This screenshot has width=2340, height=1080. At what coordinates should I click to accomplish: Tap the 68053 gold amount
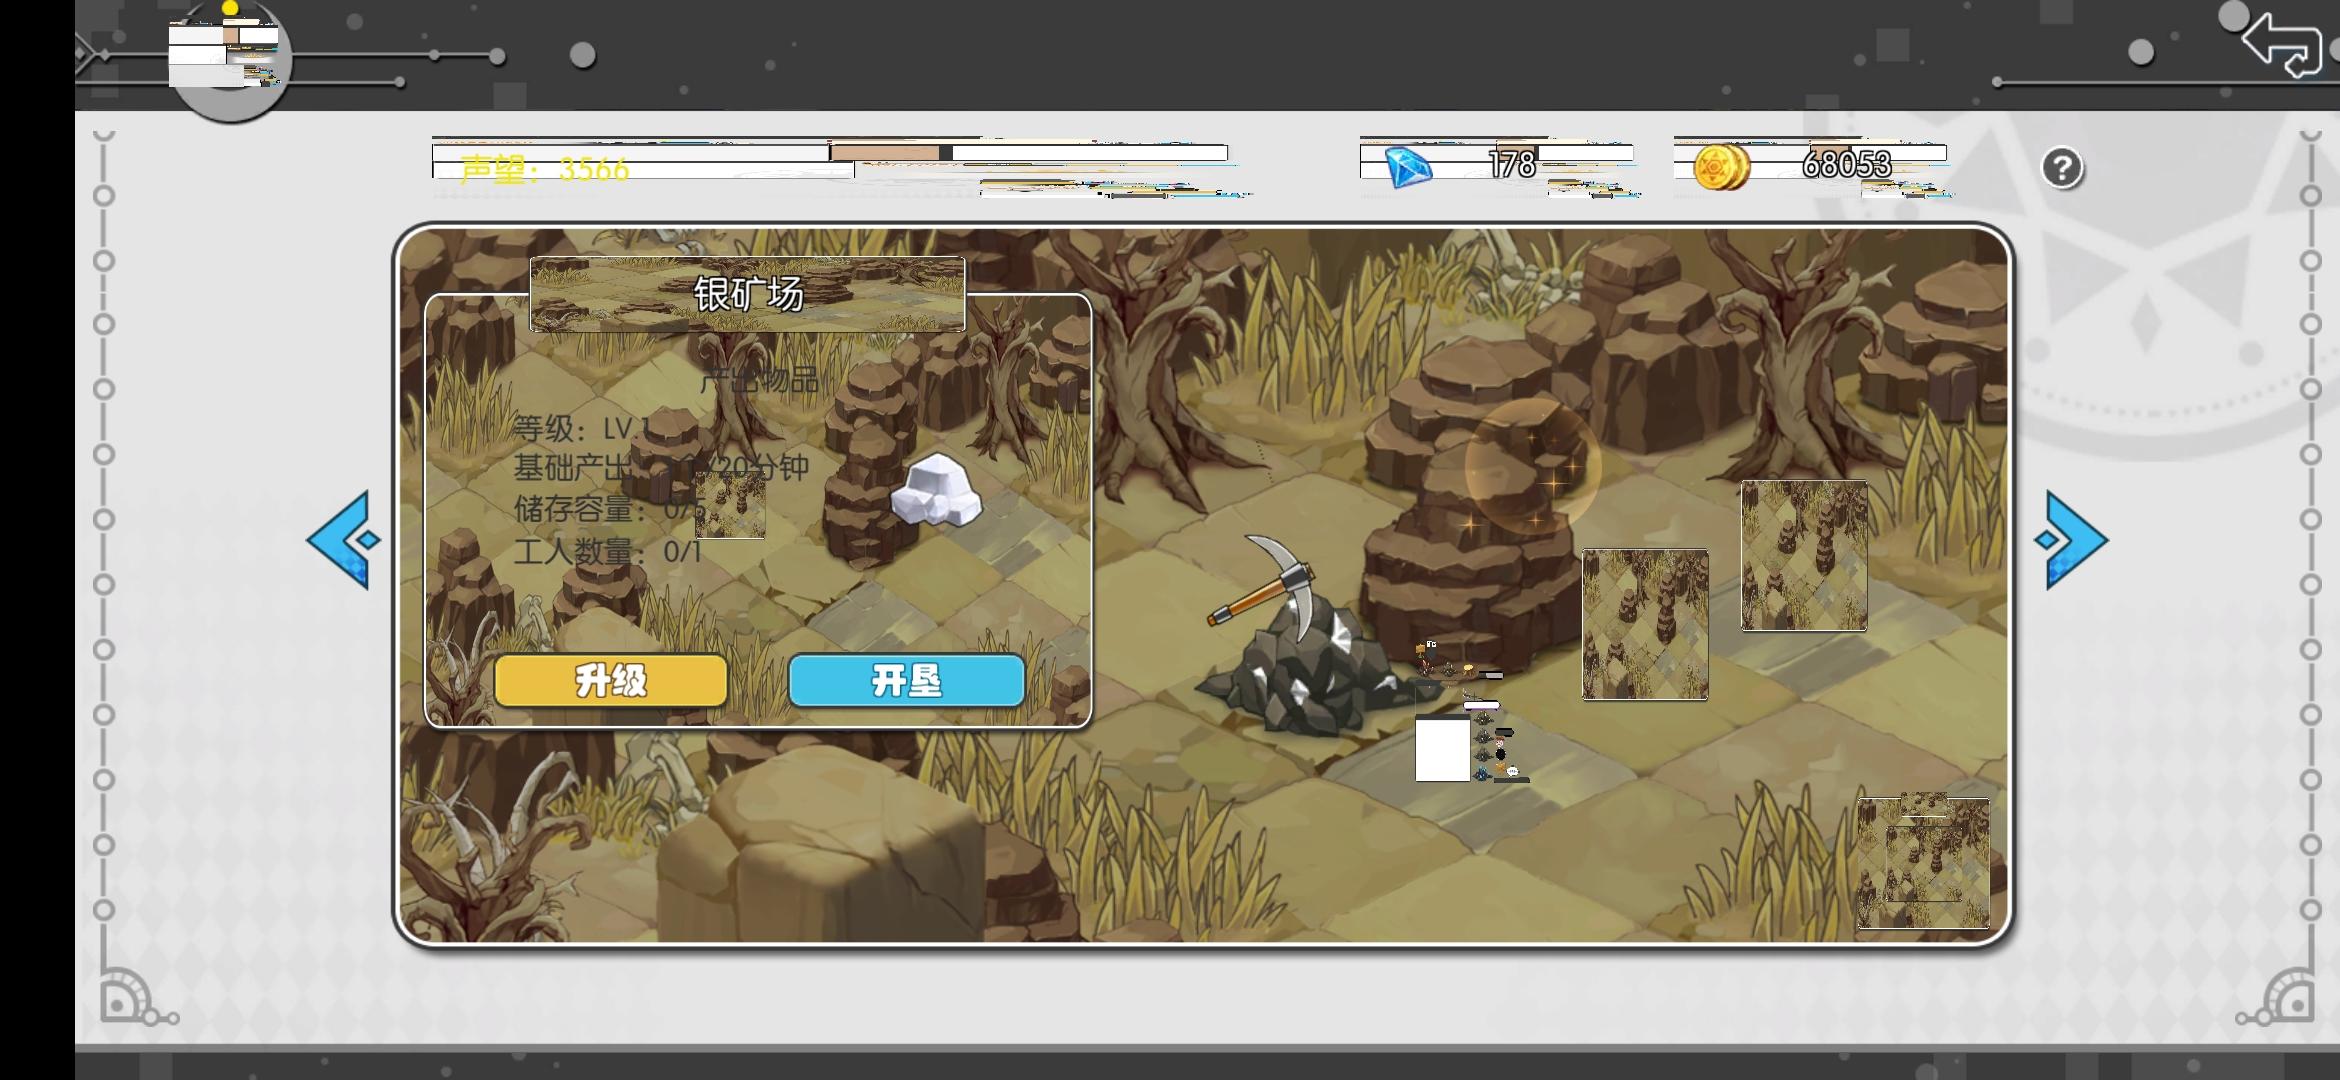[x=1847, y=164]
